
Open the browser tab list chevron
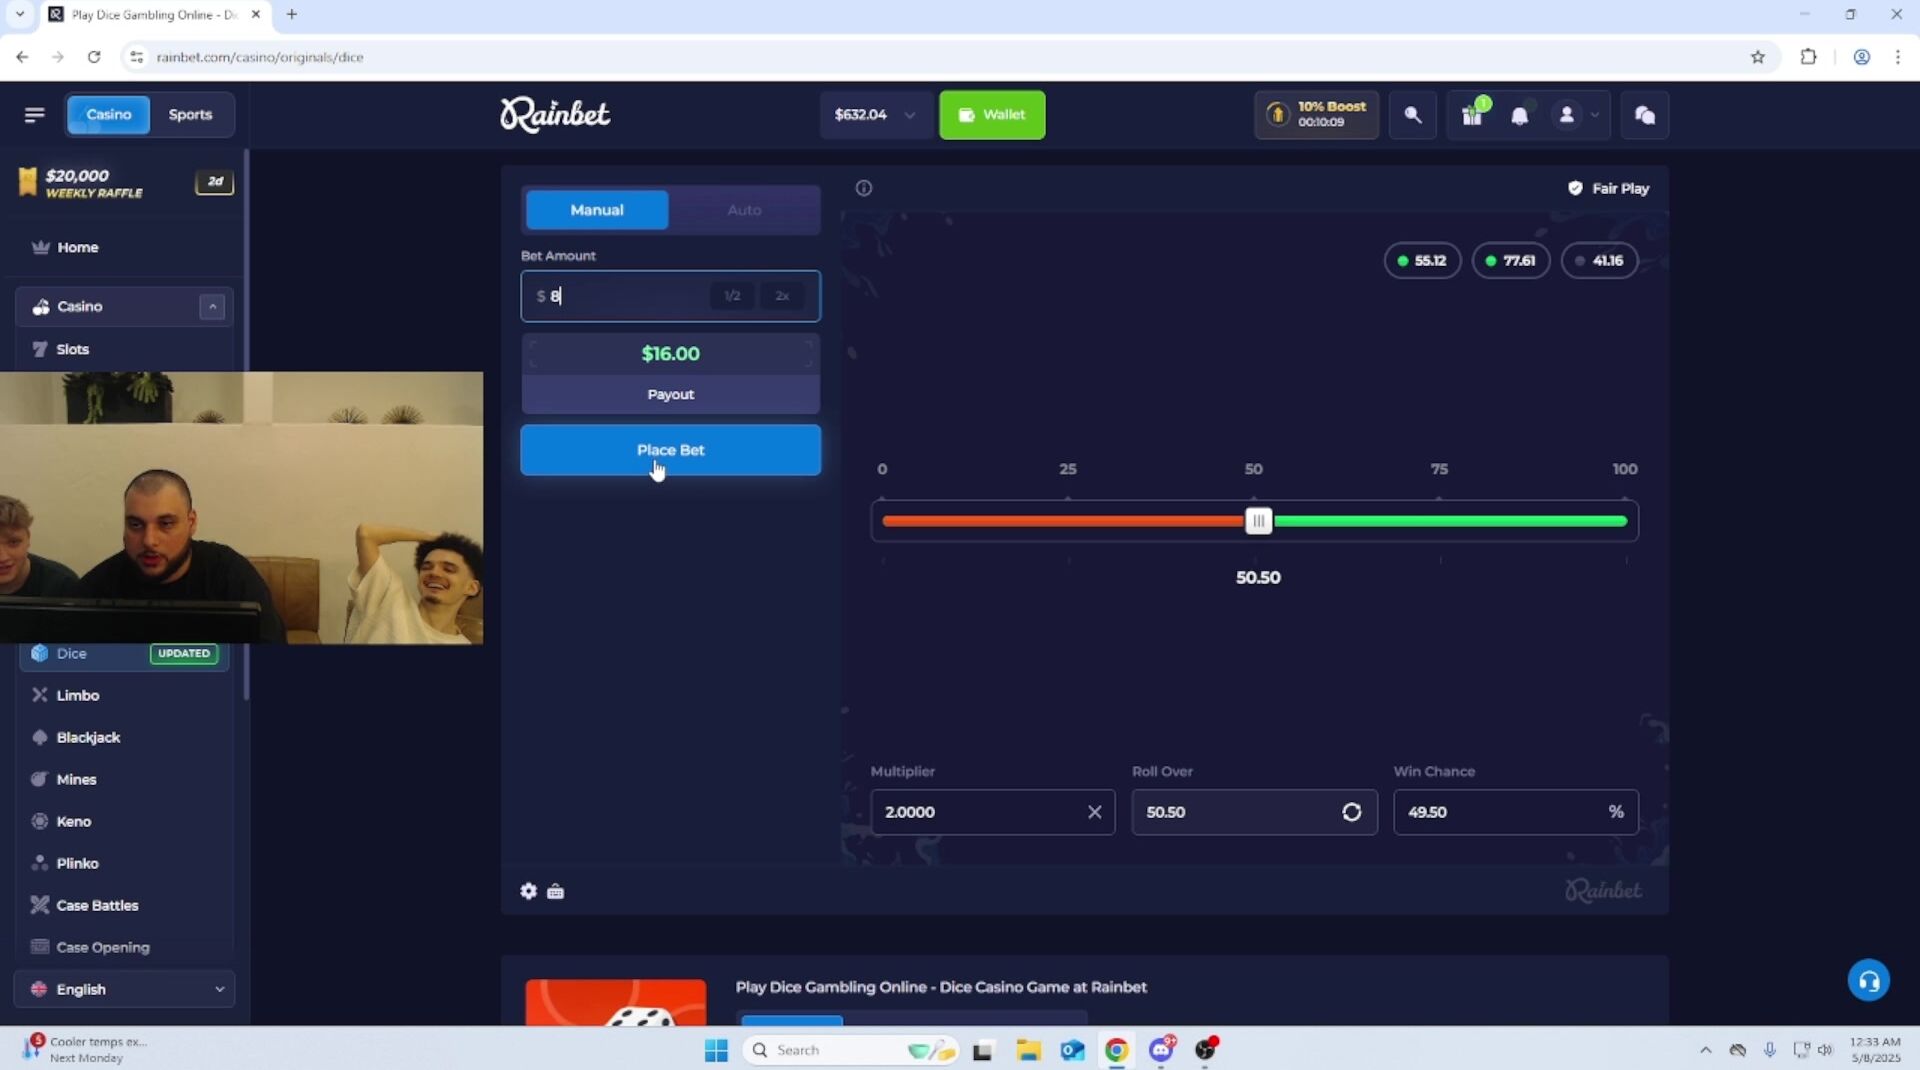(19, 15)
